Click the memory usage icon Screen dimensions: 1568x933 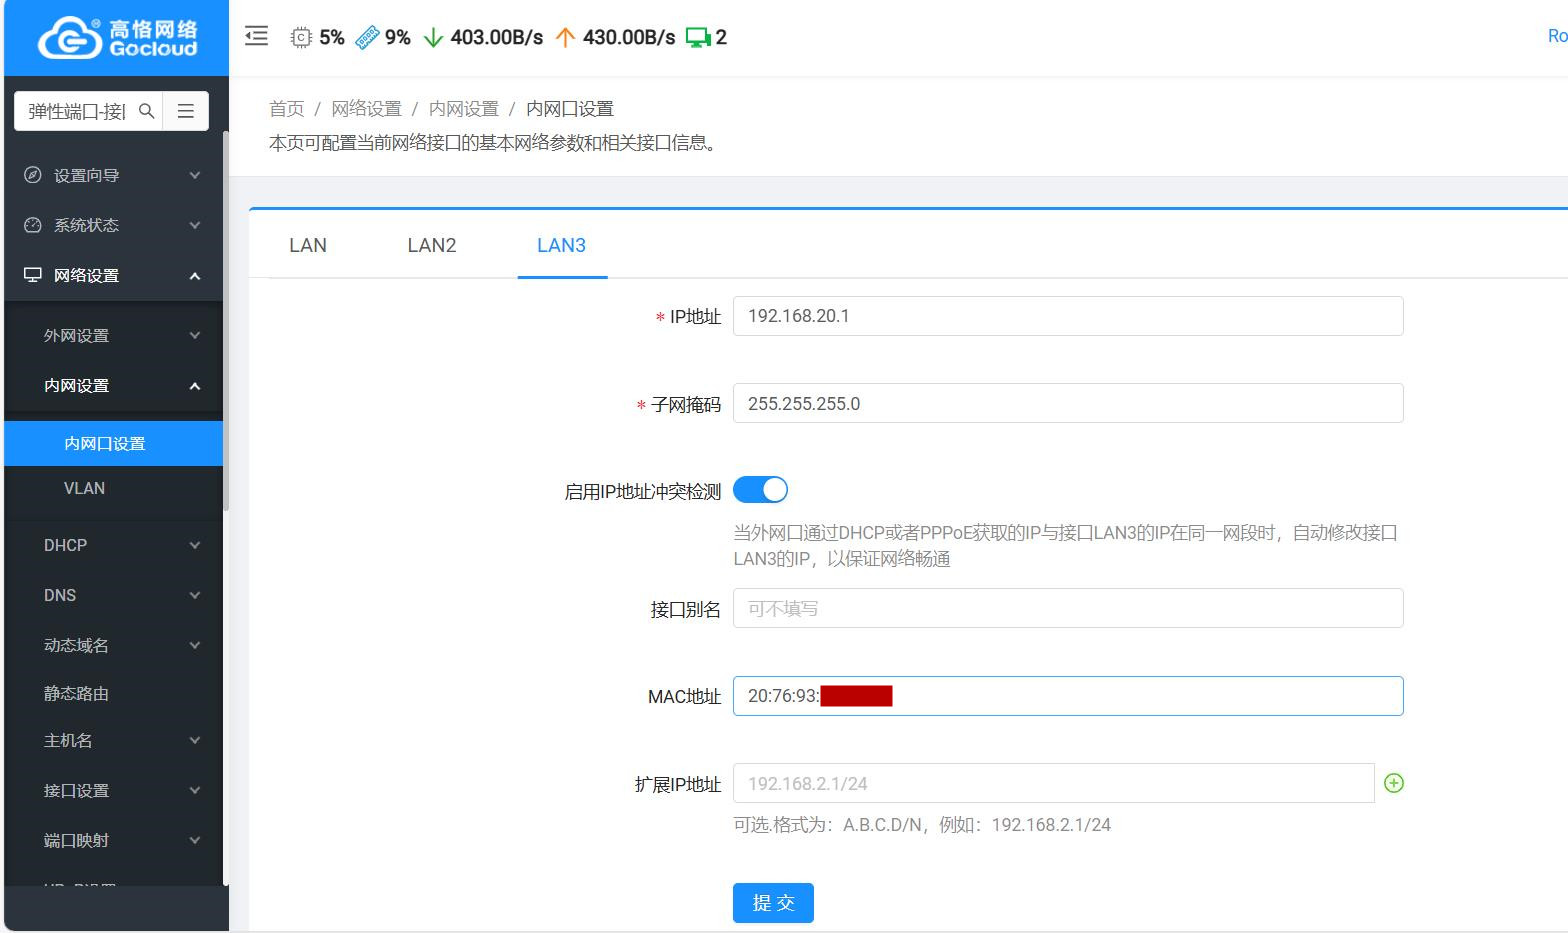click(x=367, y=38)
